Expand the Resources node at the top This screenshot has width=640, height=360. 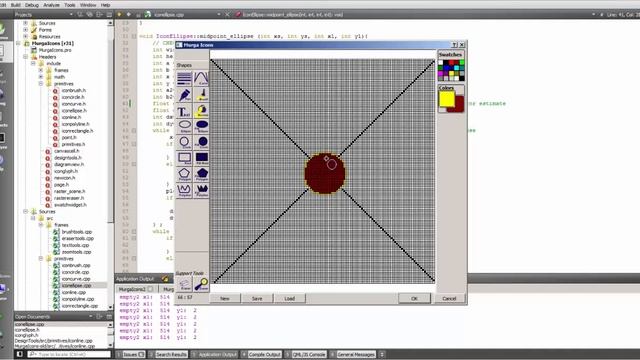pyautogui.click(x=26, y=36)
